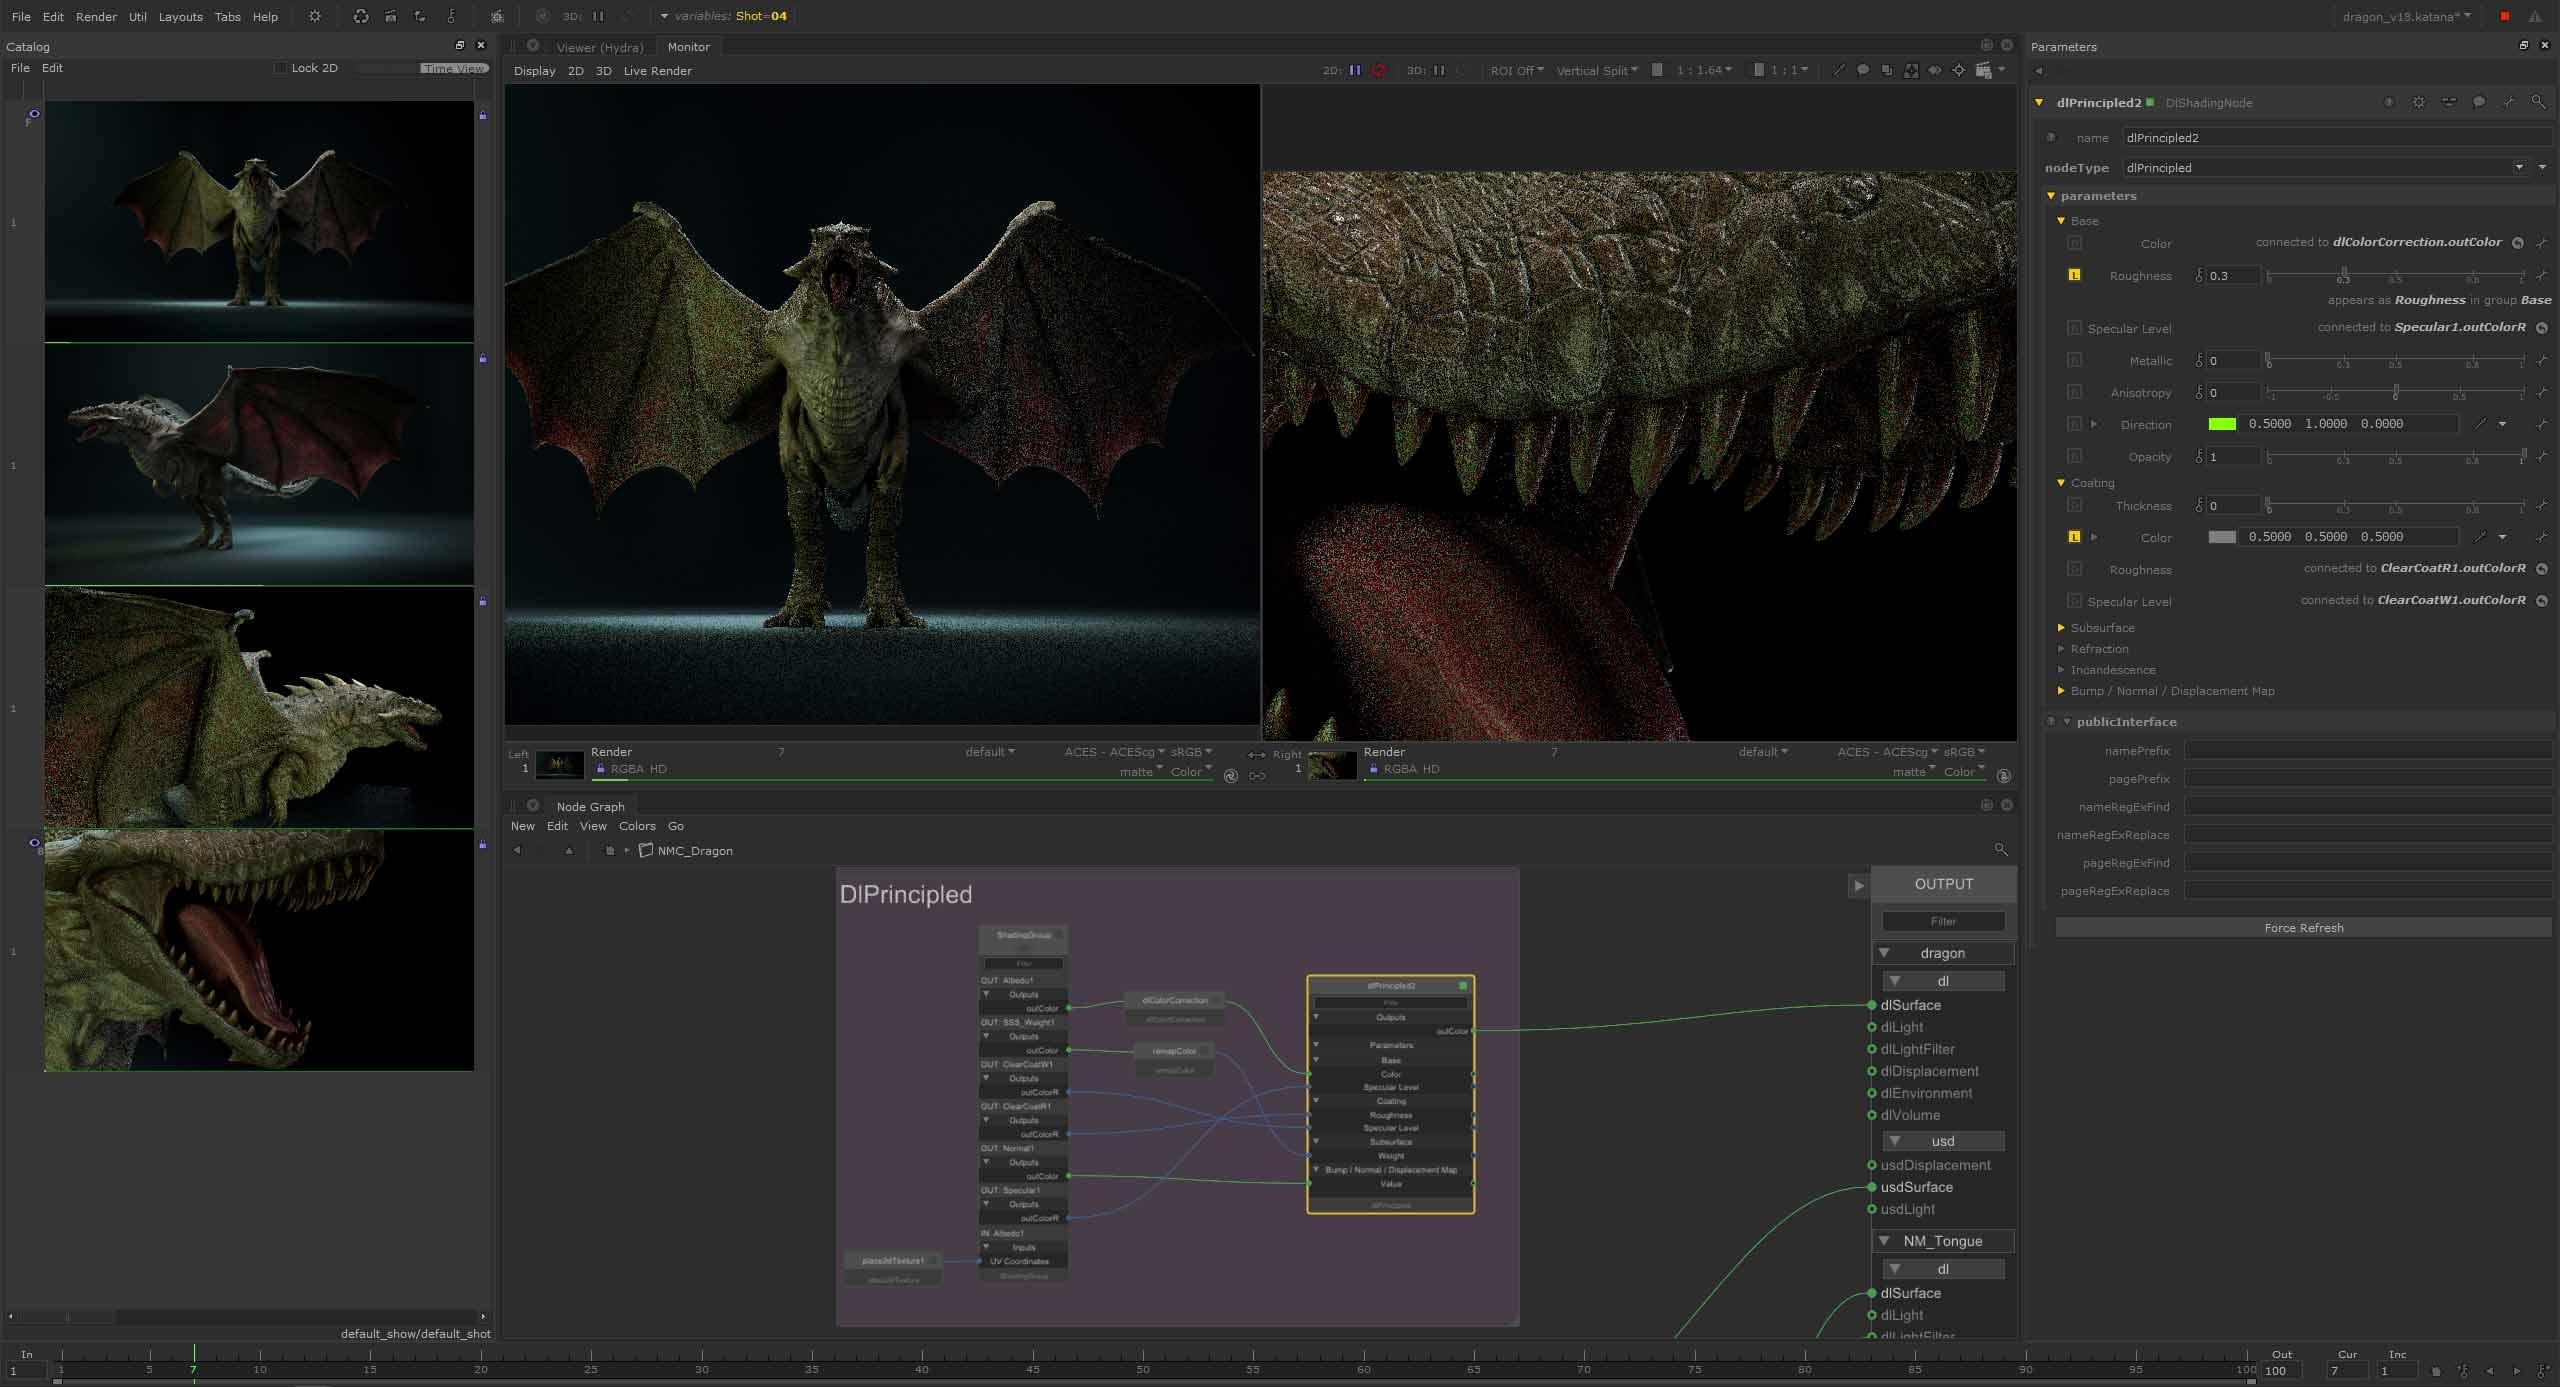This screenshot has height=1387, width=2560.
Task: Click the green Direction color swatch
Action: tap(2221, 424)
